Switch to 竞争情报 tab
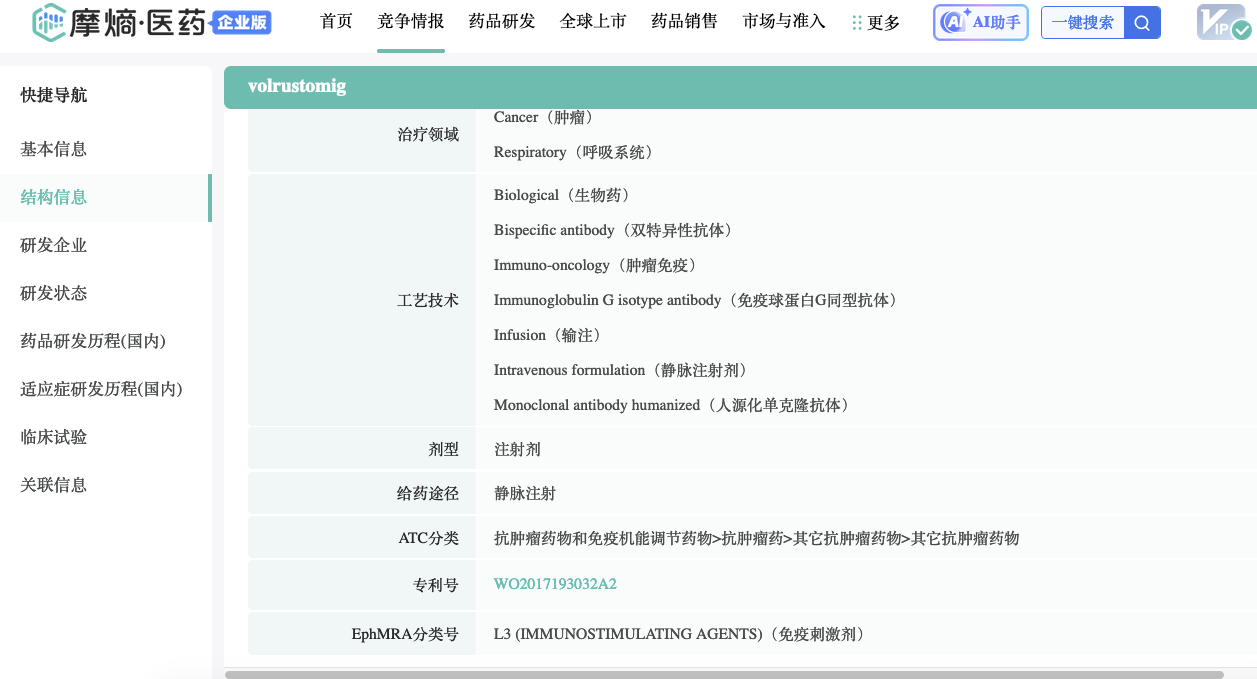The width and height of the screenshot is (1257, 679). [x=411, y=21]
